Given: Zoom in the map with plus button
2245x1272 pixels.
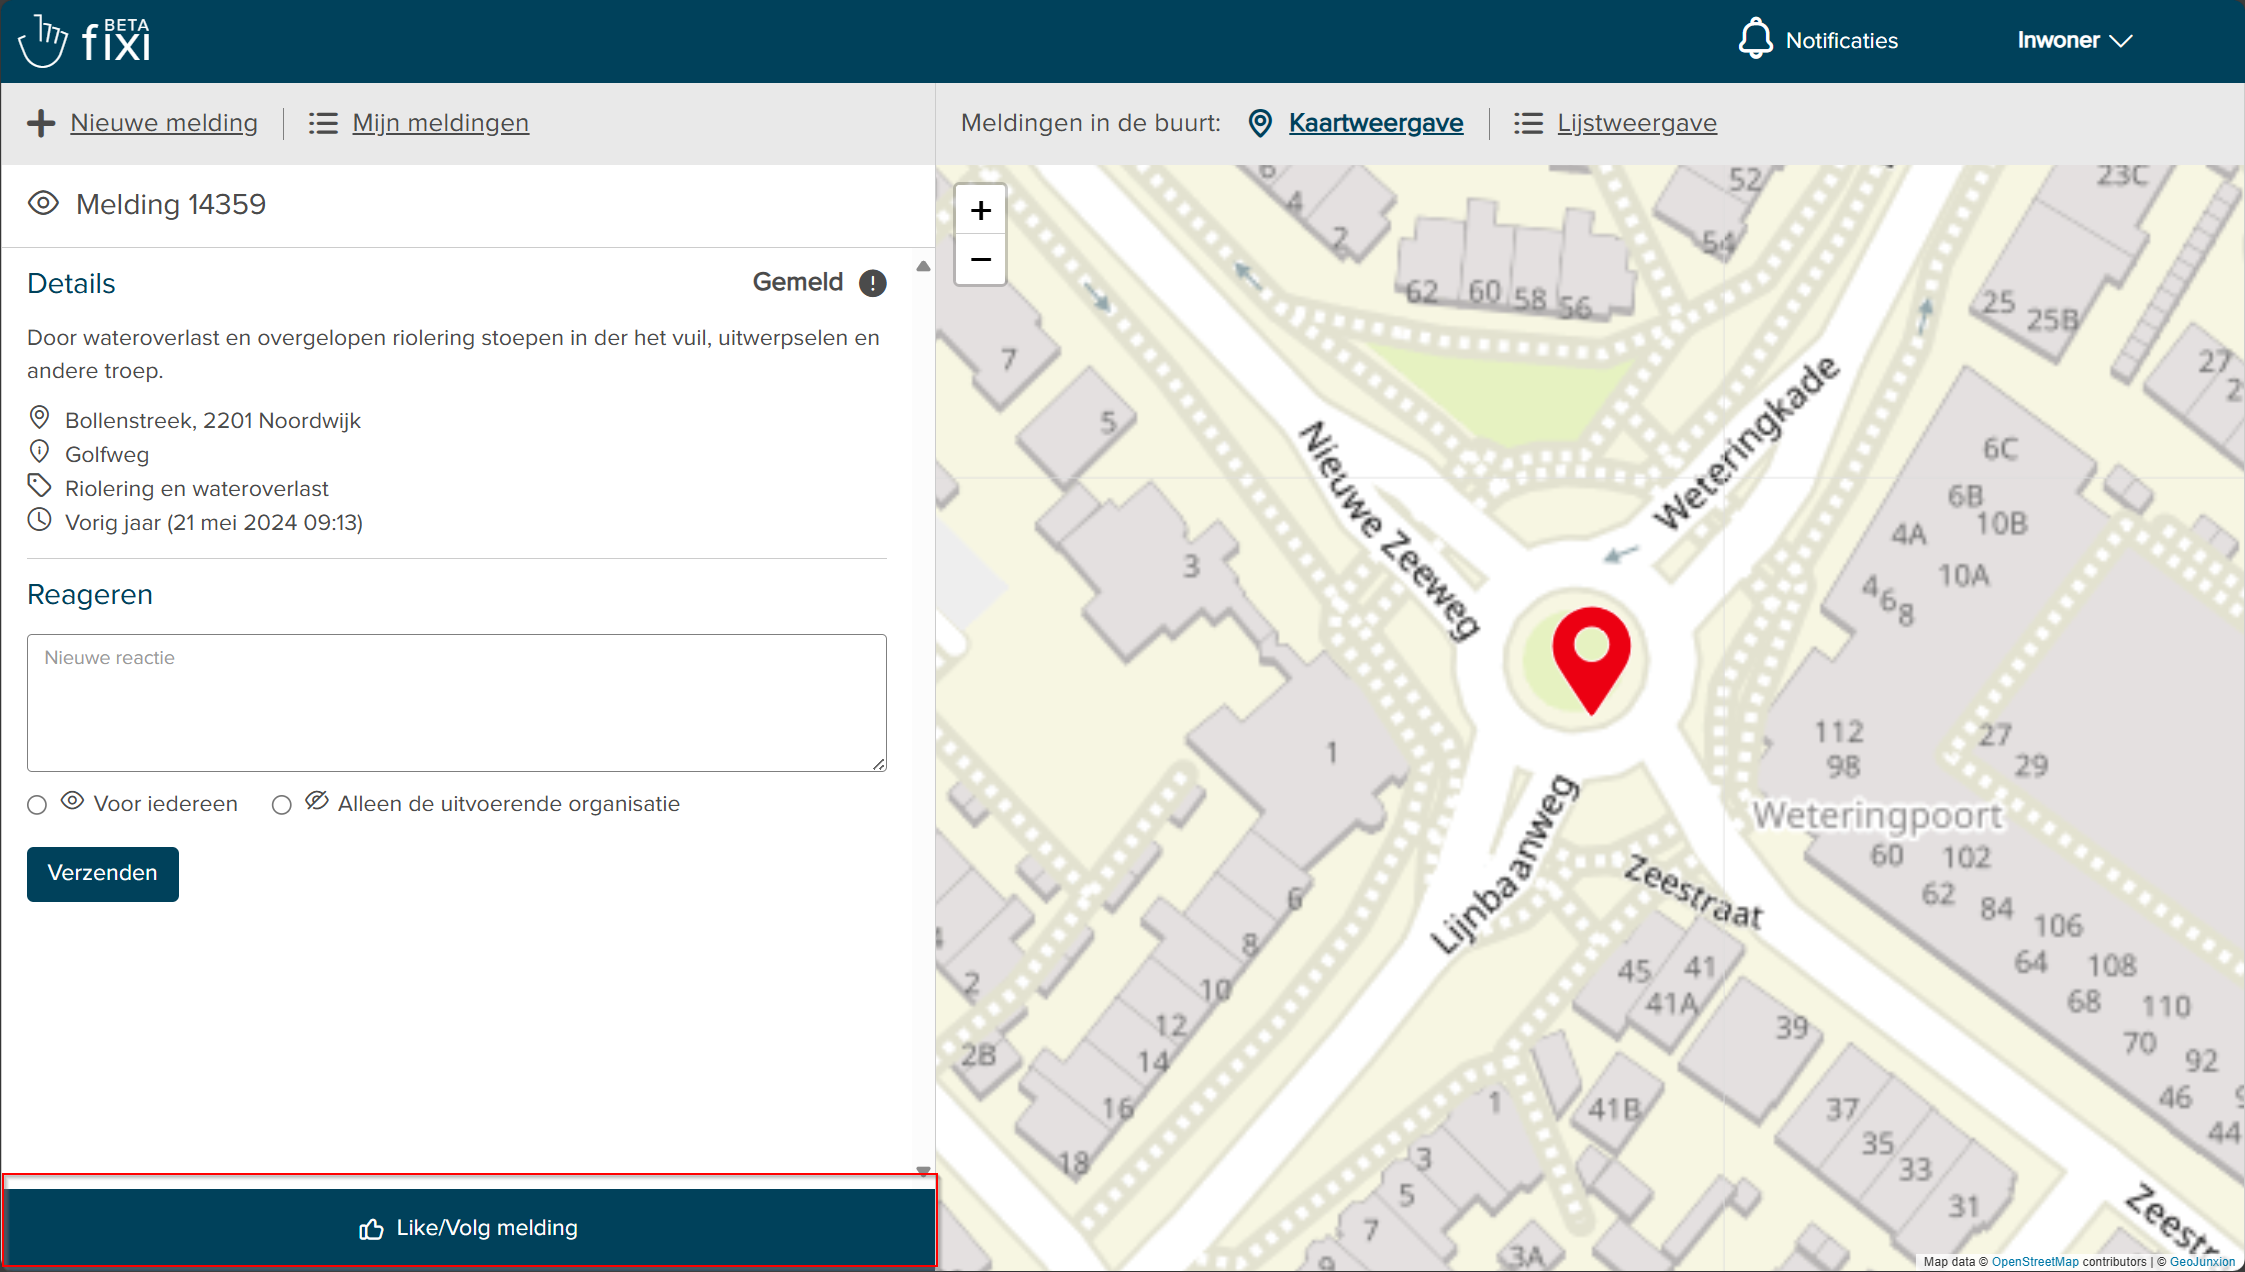Looking at the screenshot, I should 981,211.
